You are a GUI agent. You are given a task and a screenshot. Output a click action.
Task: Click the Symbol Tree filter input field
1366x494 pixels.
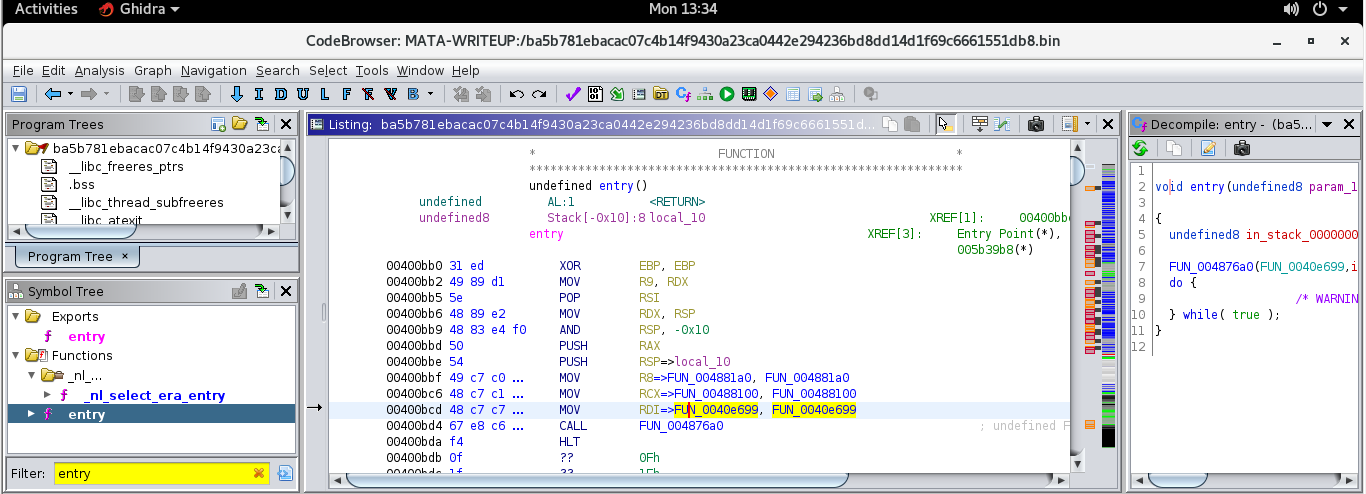(161, 473)
